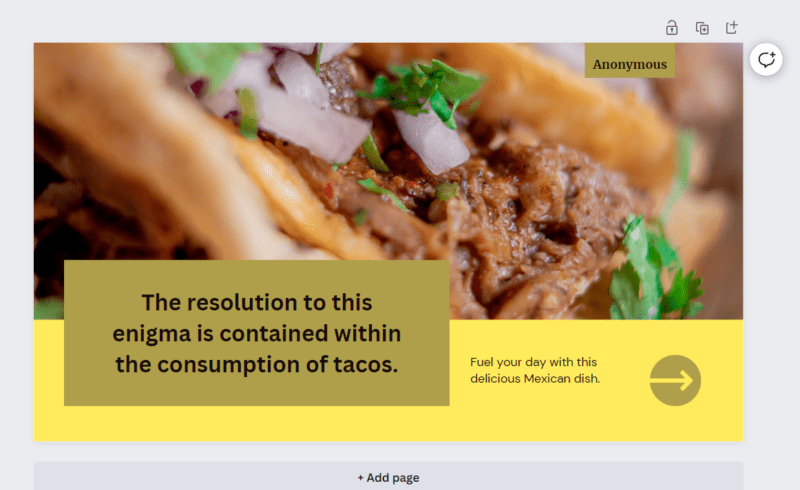The height and width of the screenshot is (490, 800).
Task: Click the white arrow inside the olive circle
Action: [671, 380]
